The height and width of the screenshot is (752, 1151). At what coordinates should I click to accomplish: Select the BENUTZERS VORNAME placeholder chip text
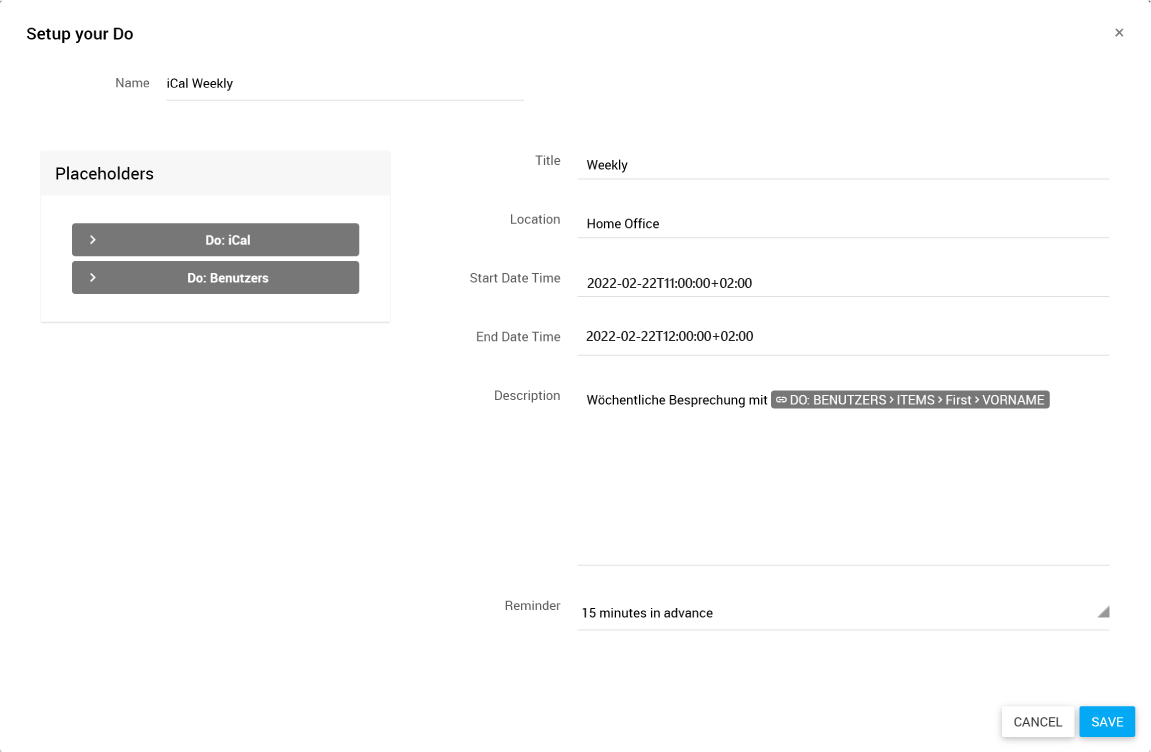point(917,400)
